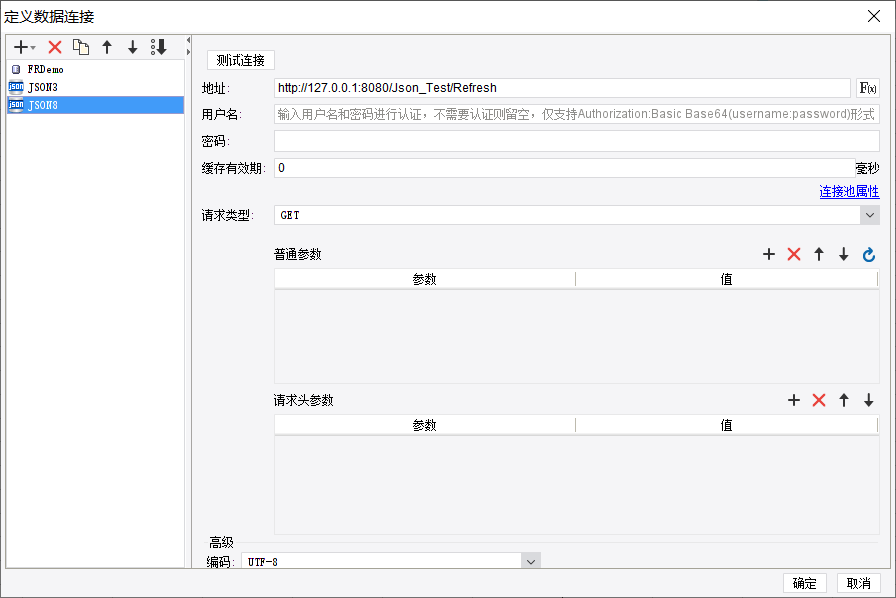Open the add data connection plus menu
Image resolution: width=896 pixels, height=598 pixels.
(x=25, y=47)
